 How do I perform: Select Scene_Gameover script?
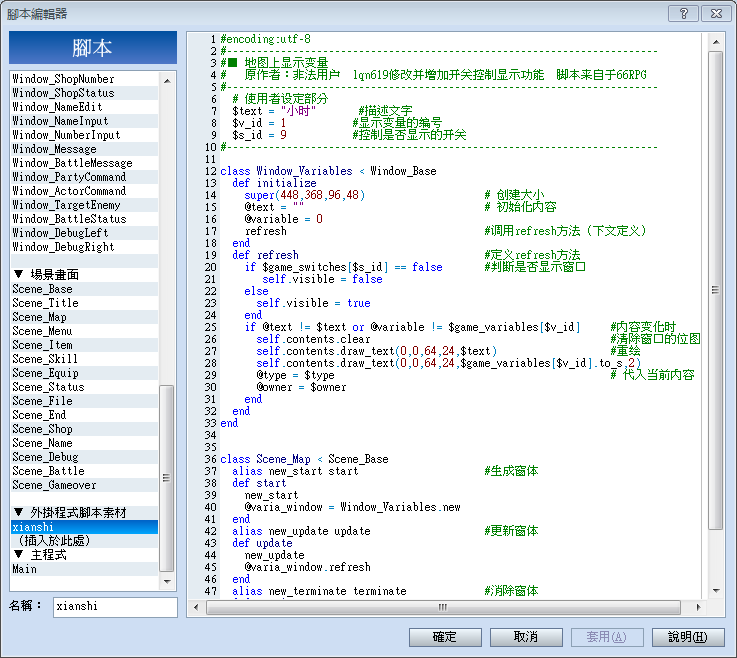point(85,485)
